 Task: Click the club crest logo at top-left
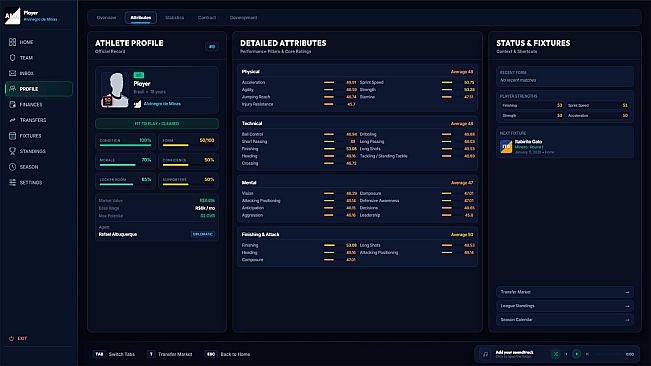click(12, 16)
